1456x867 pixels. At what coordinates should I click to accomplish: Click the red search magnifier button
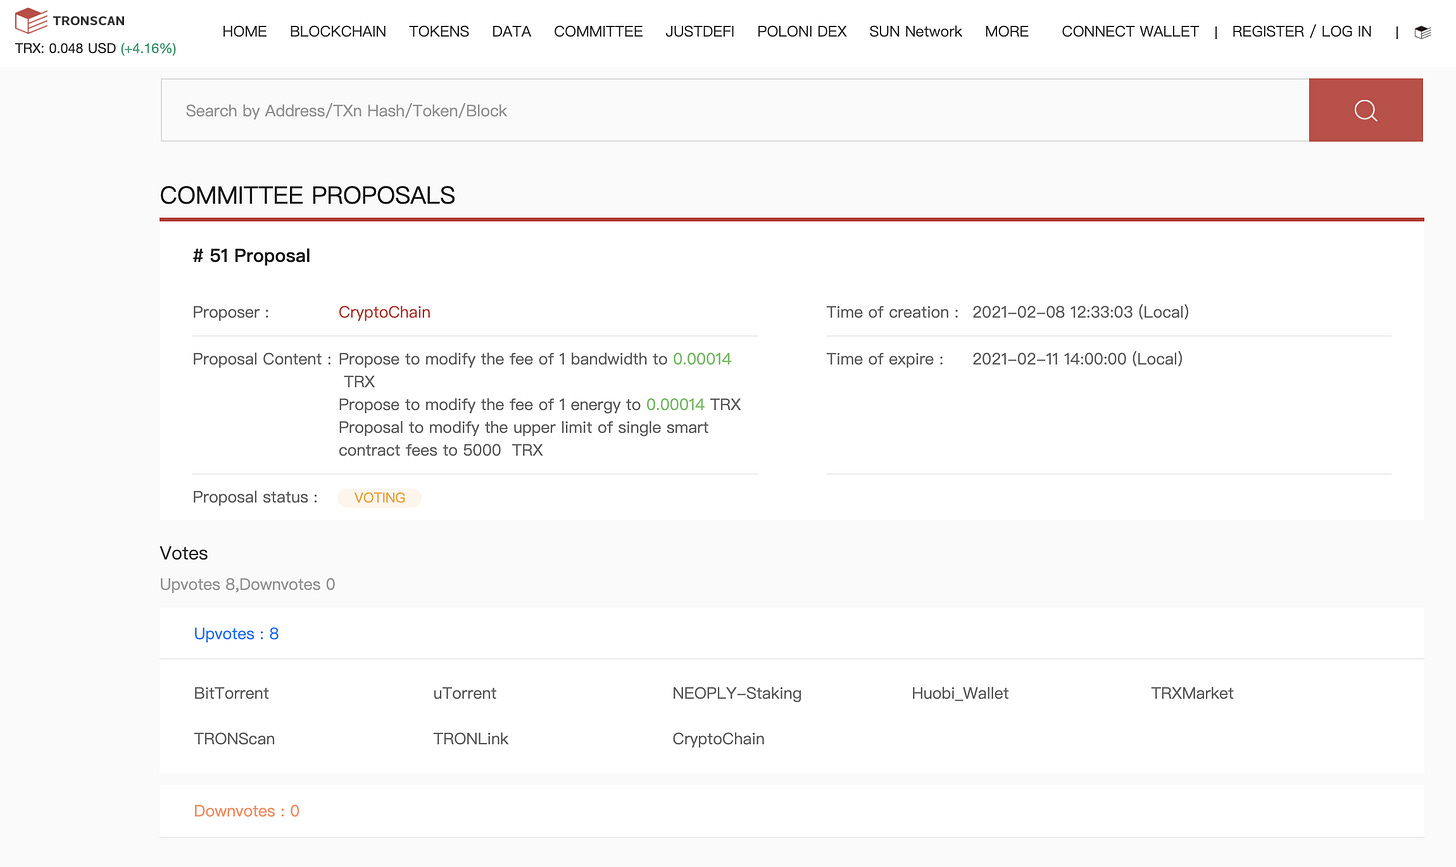pyautogui.click(x=1365, y=110)
